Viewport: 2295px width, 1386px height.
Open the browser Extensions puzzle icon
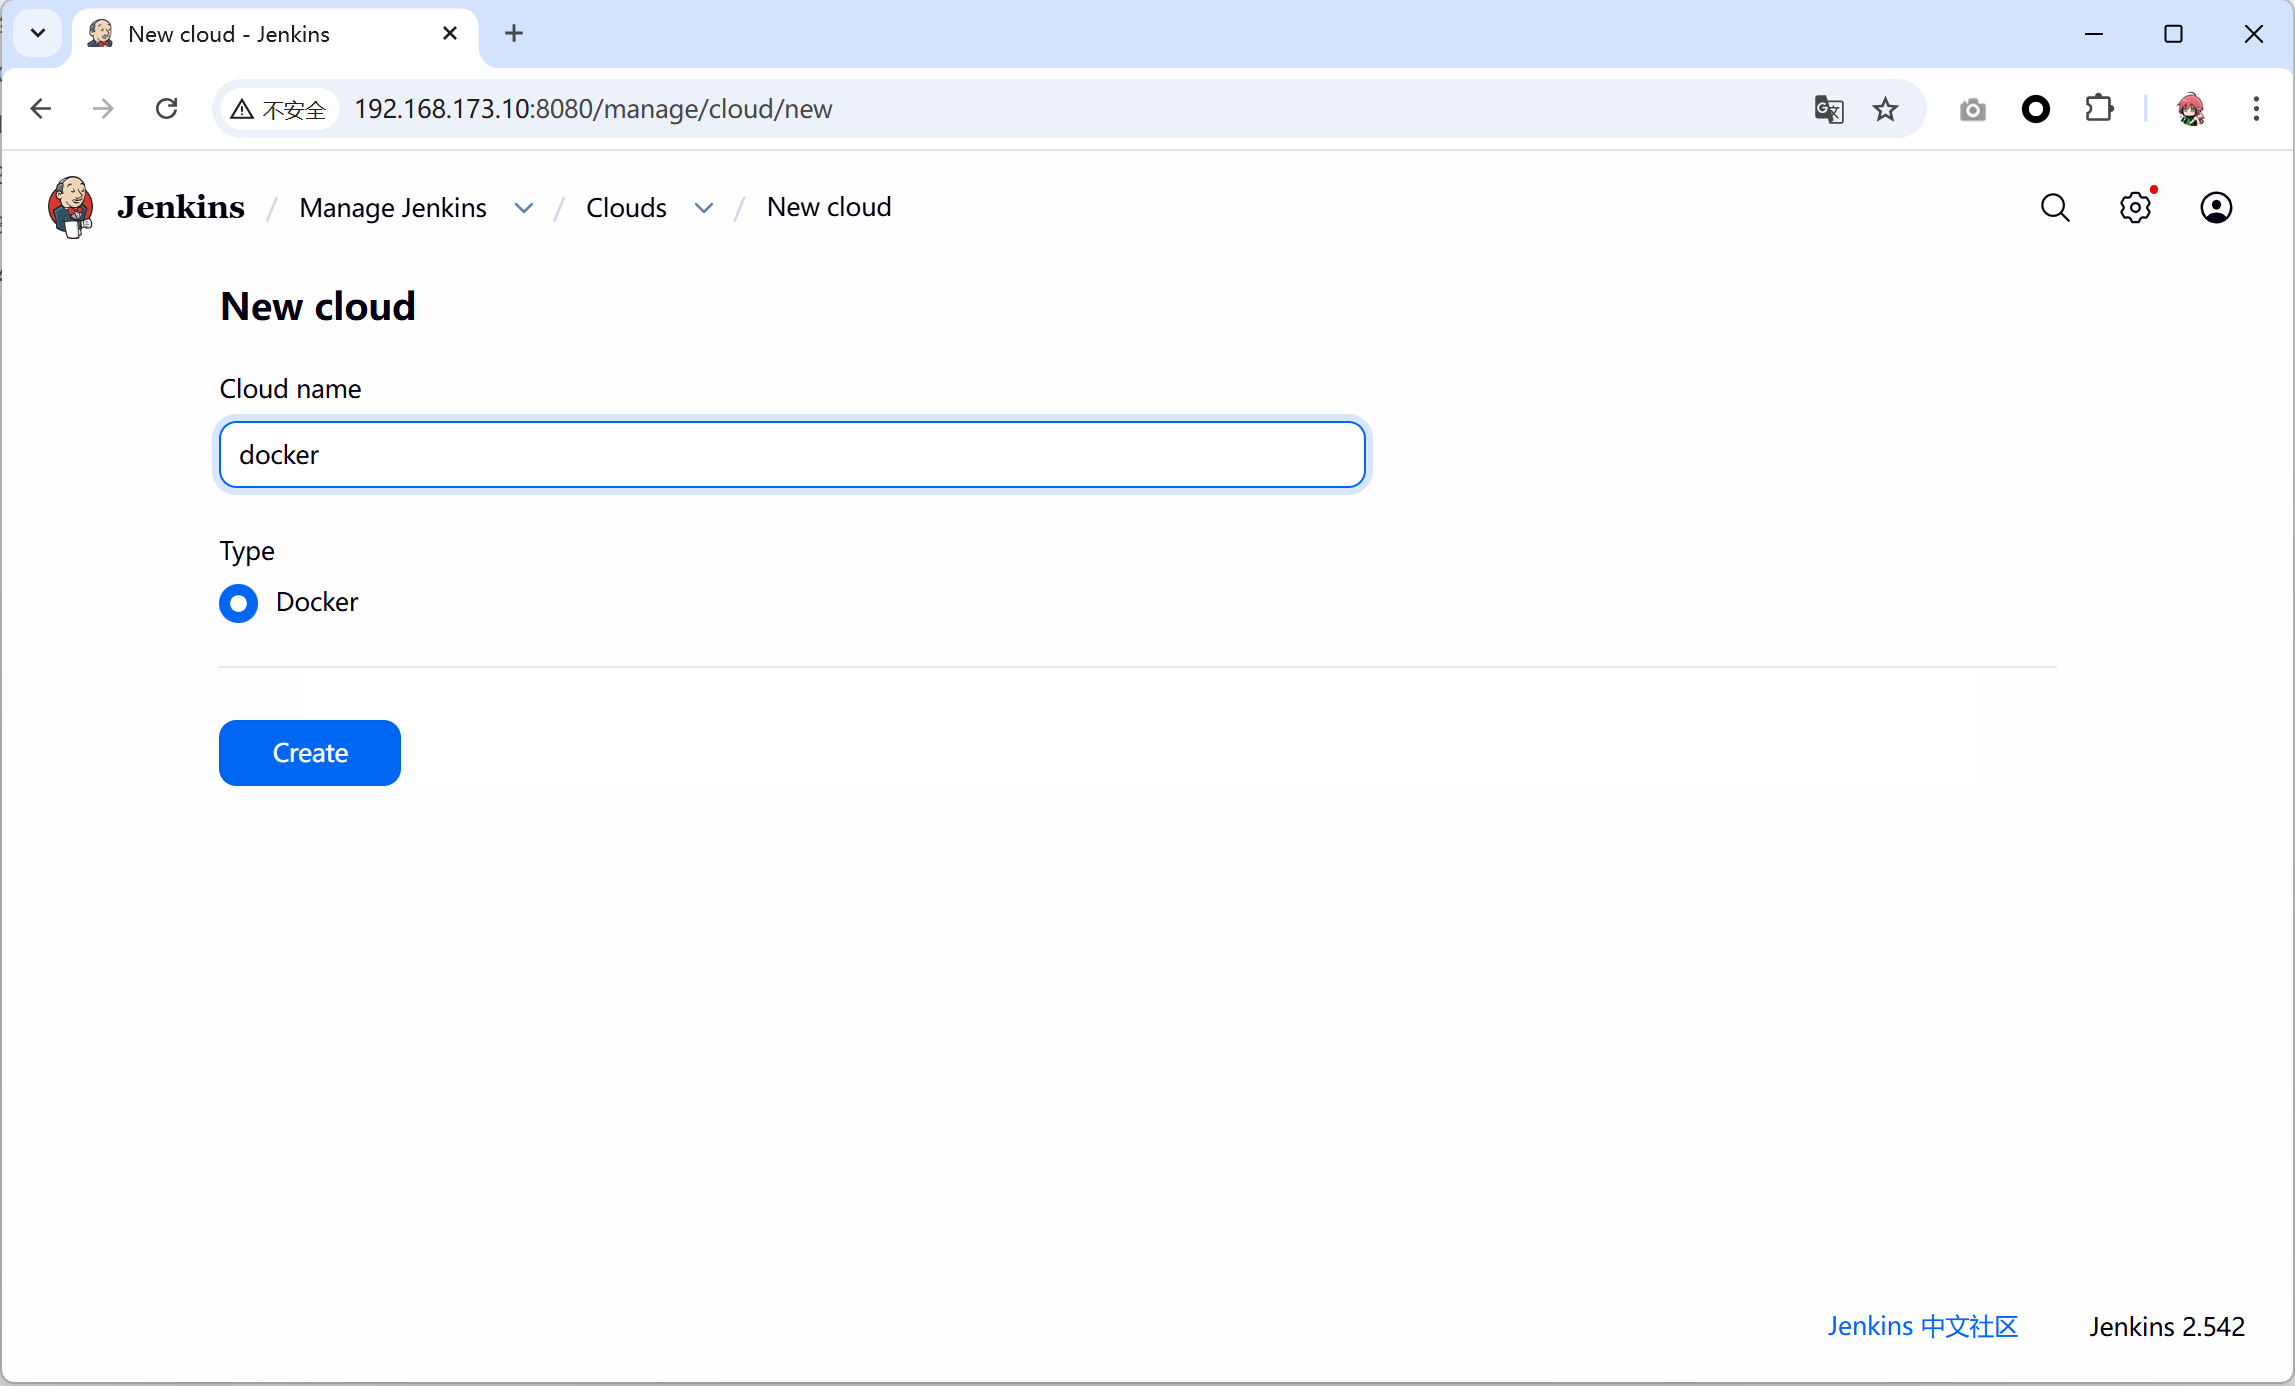(x=2099, y=109)
